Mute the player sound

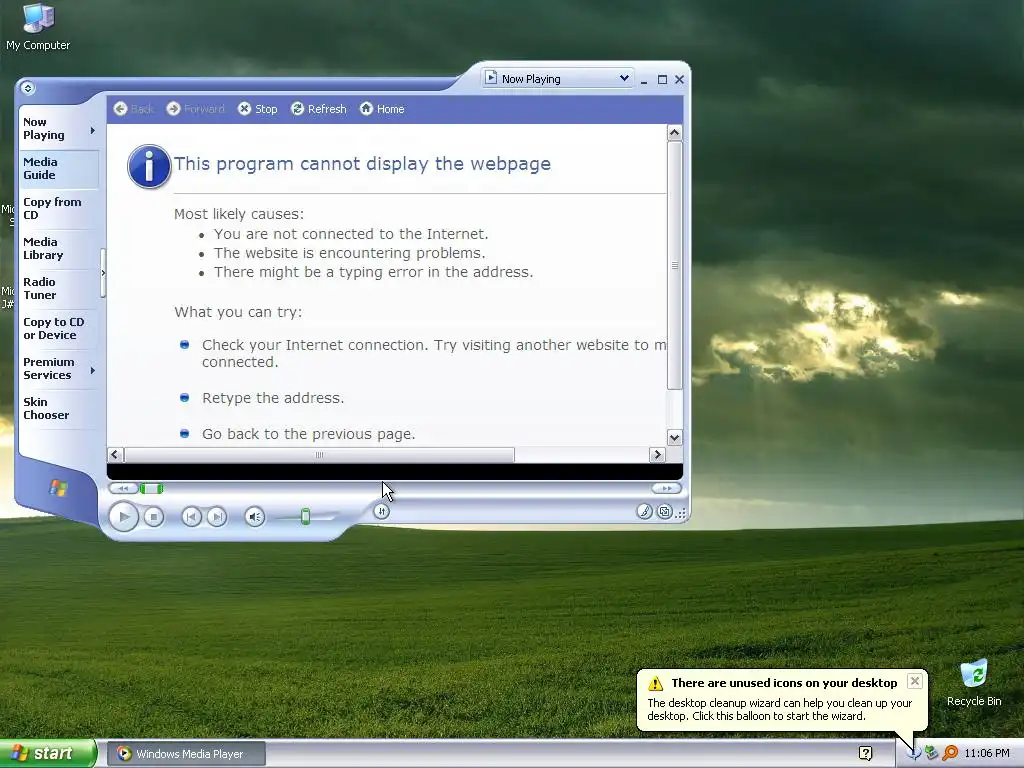pyautogui.click(x=255, y=517)
